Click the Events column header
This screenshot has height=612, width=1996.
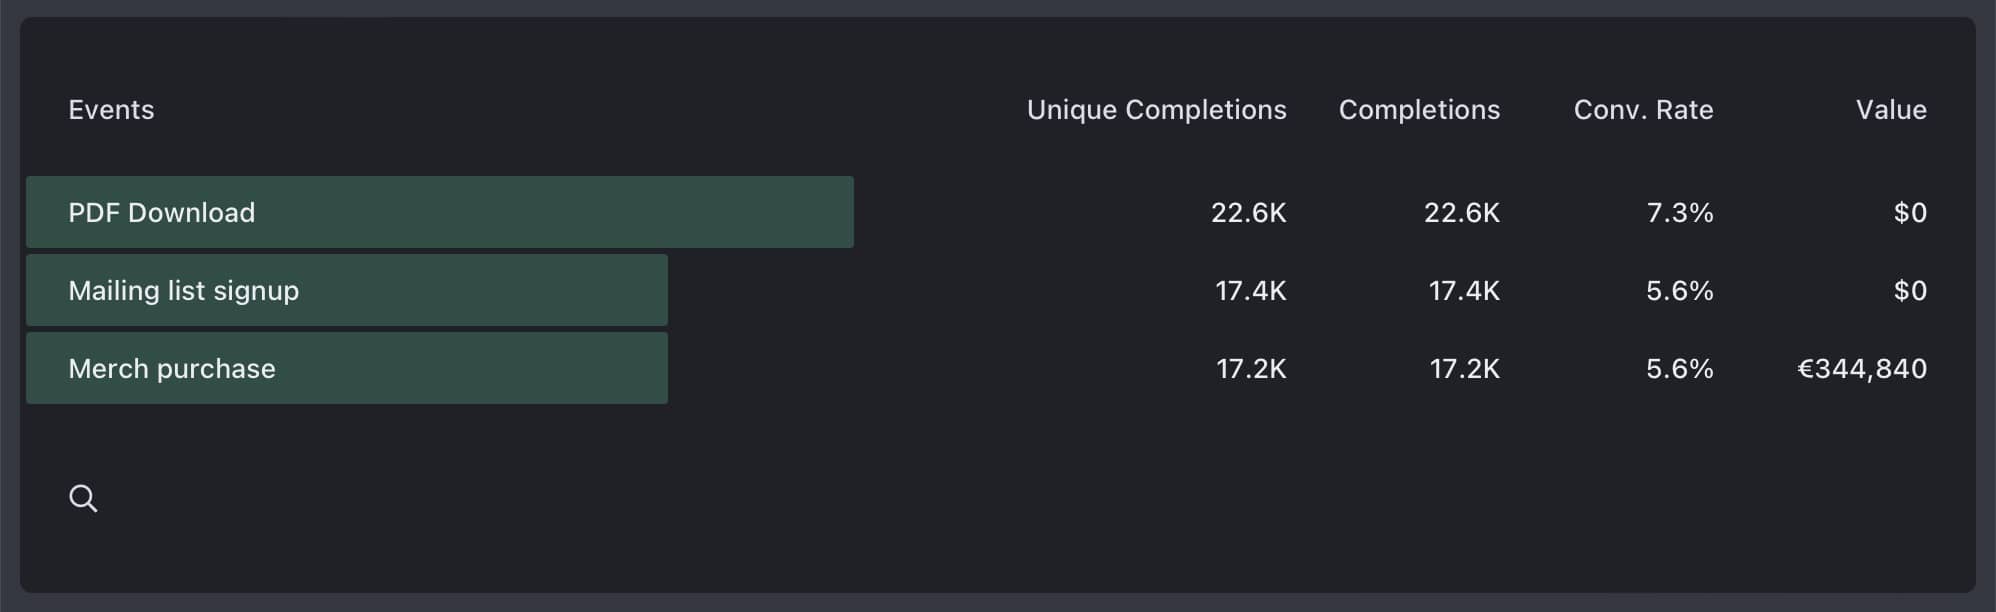pyautogui.click(x=111, y=110)
